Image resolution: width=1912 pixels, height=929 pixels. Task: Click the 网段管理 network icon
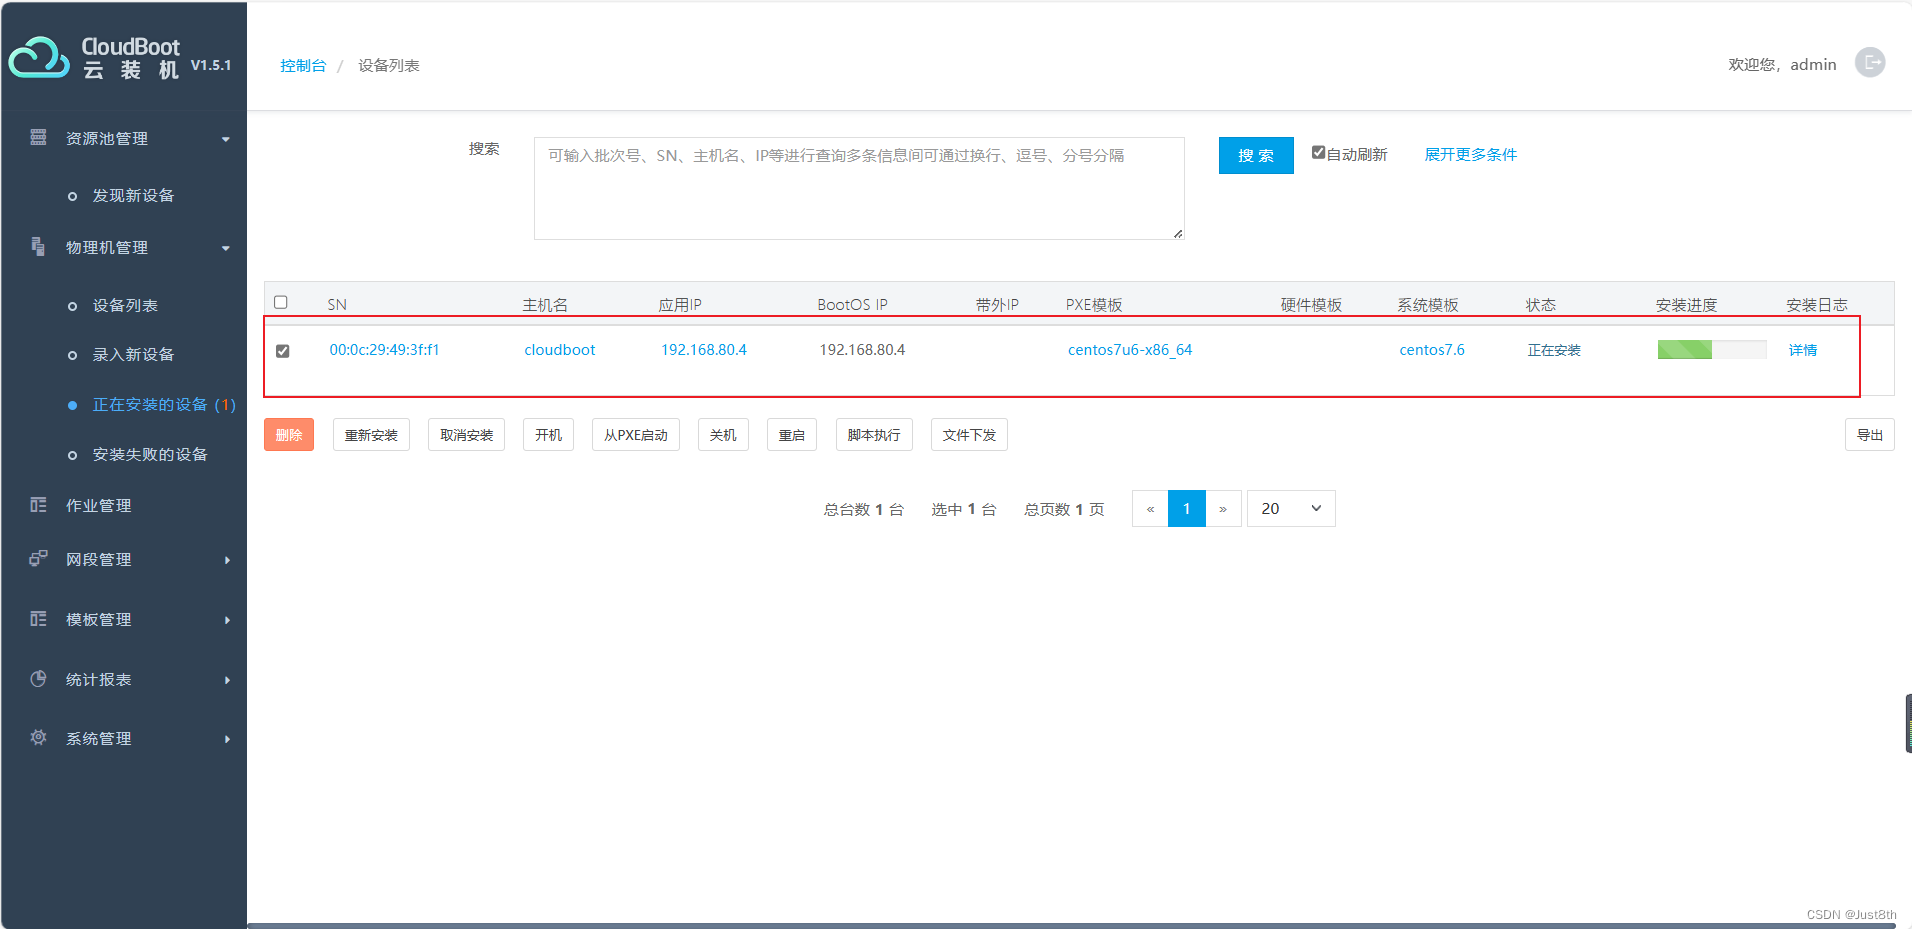(37, 559)
